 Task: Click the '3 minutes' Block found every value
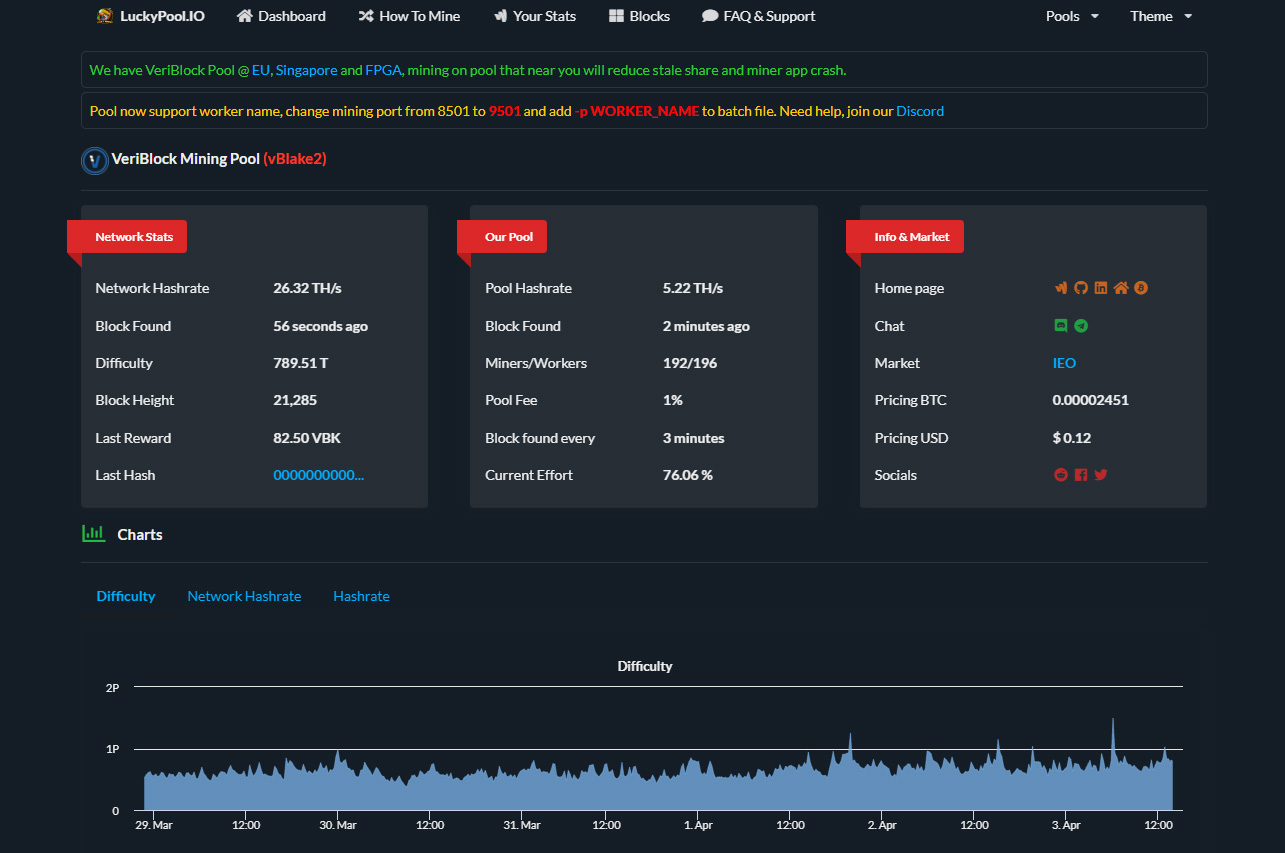(x=694, y=438)
